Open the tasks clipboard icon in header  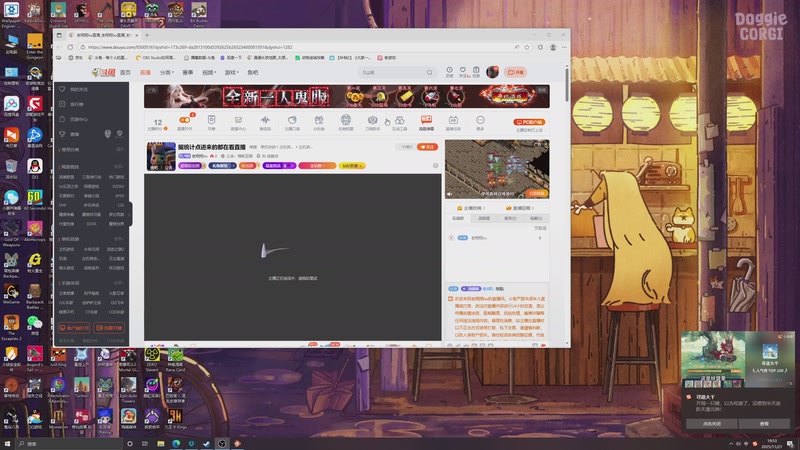tap(476, 70)
